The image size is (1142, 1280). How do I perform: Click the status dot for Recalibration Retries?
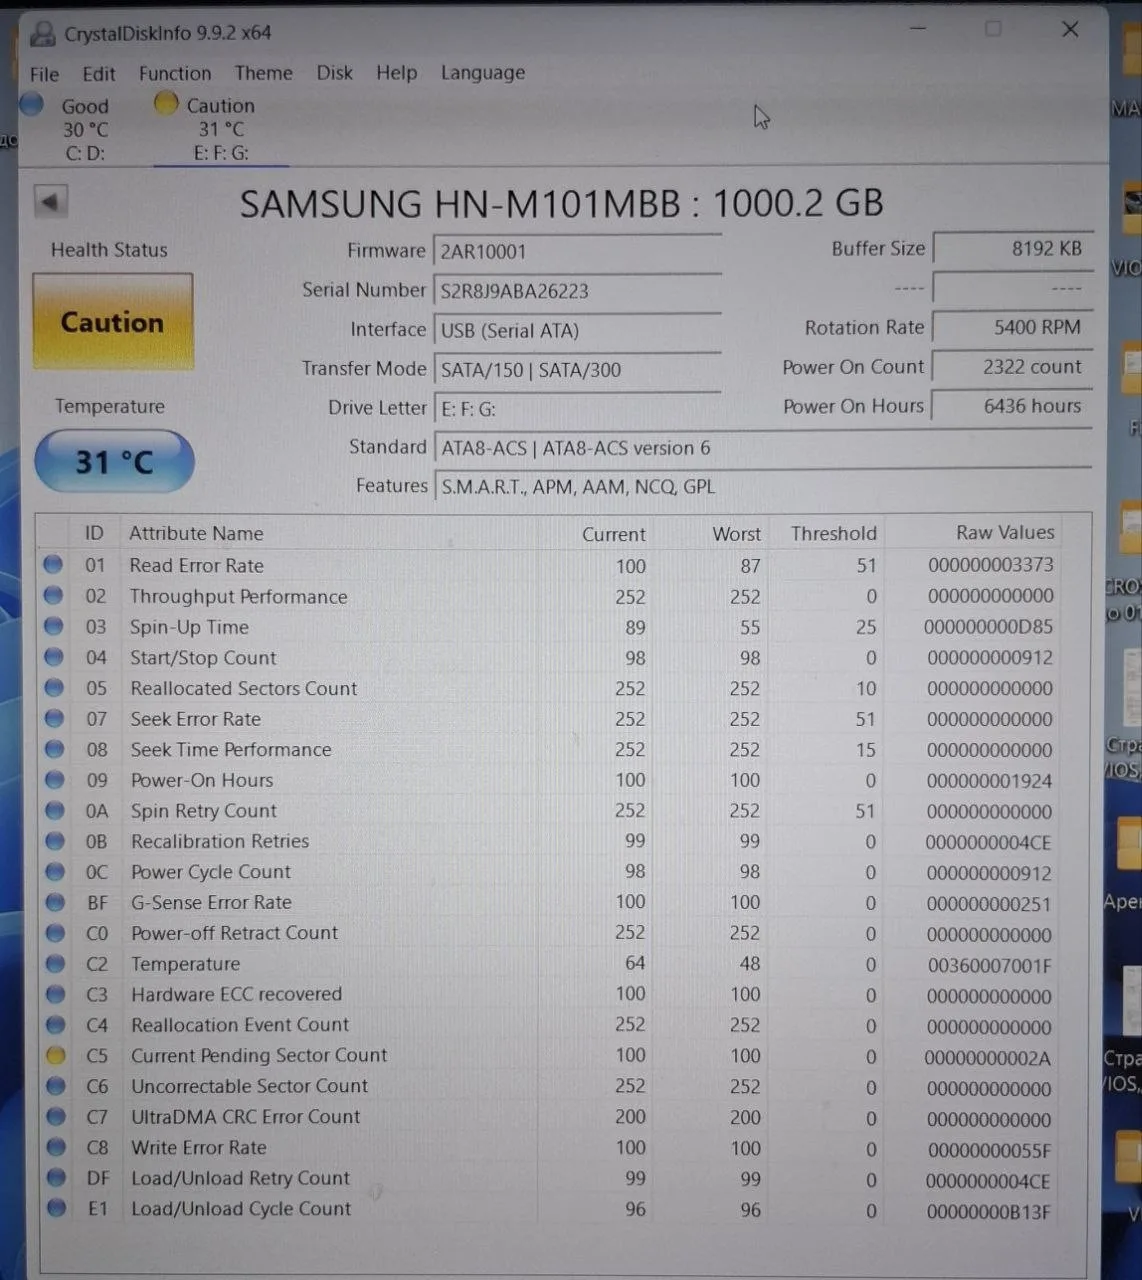coord(54,840)
